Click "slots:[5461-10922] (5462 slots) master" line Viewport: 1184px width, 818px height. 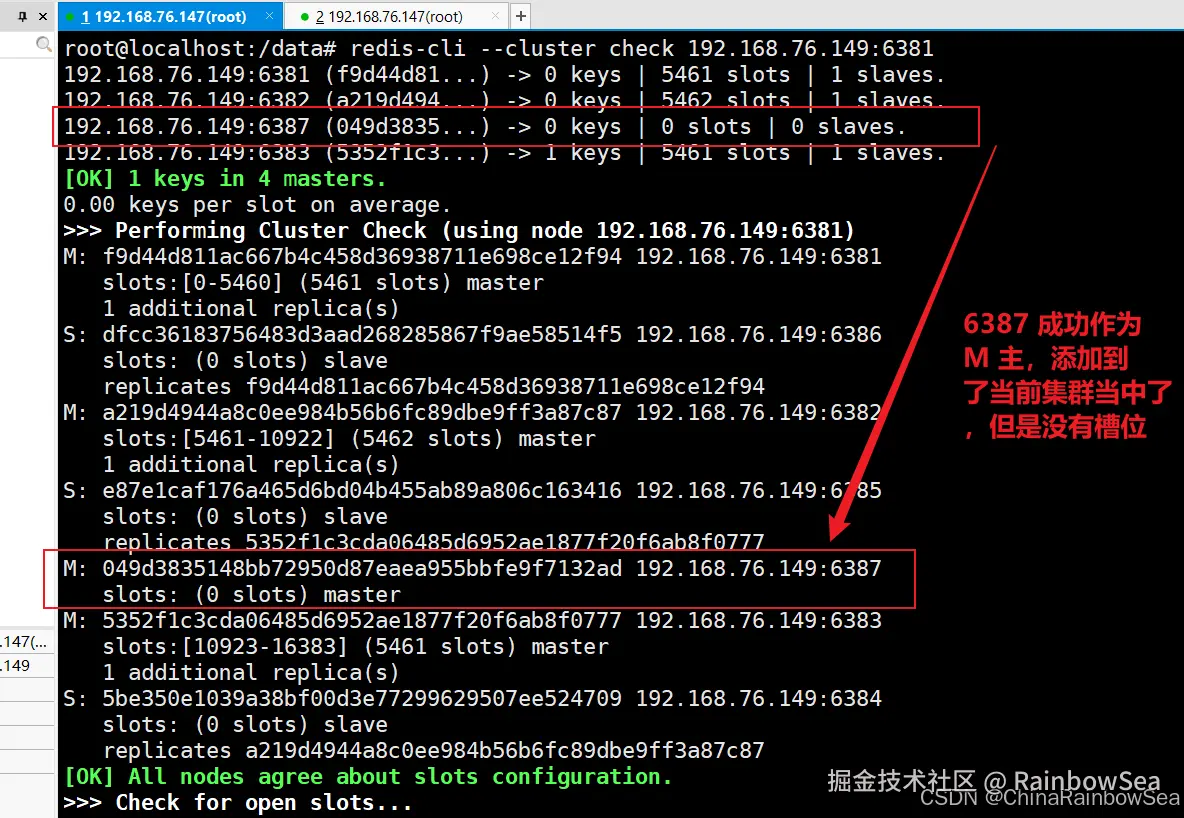pos(350,438)
